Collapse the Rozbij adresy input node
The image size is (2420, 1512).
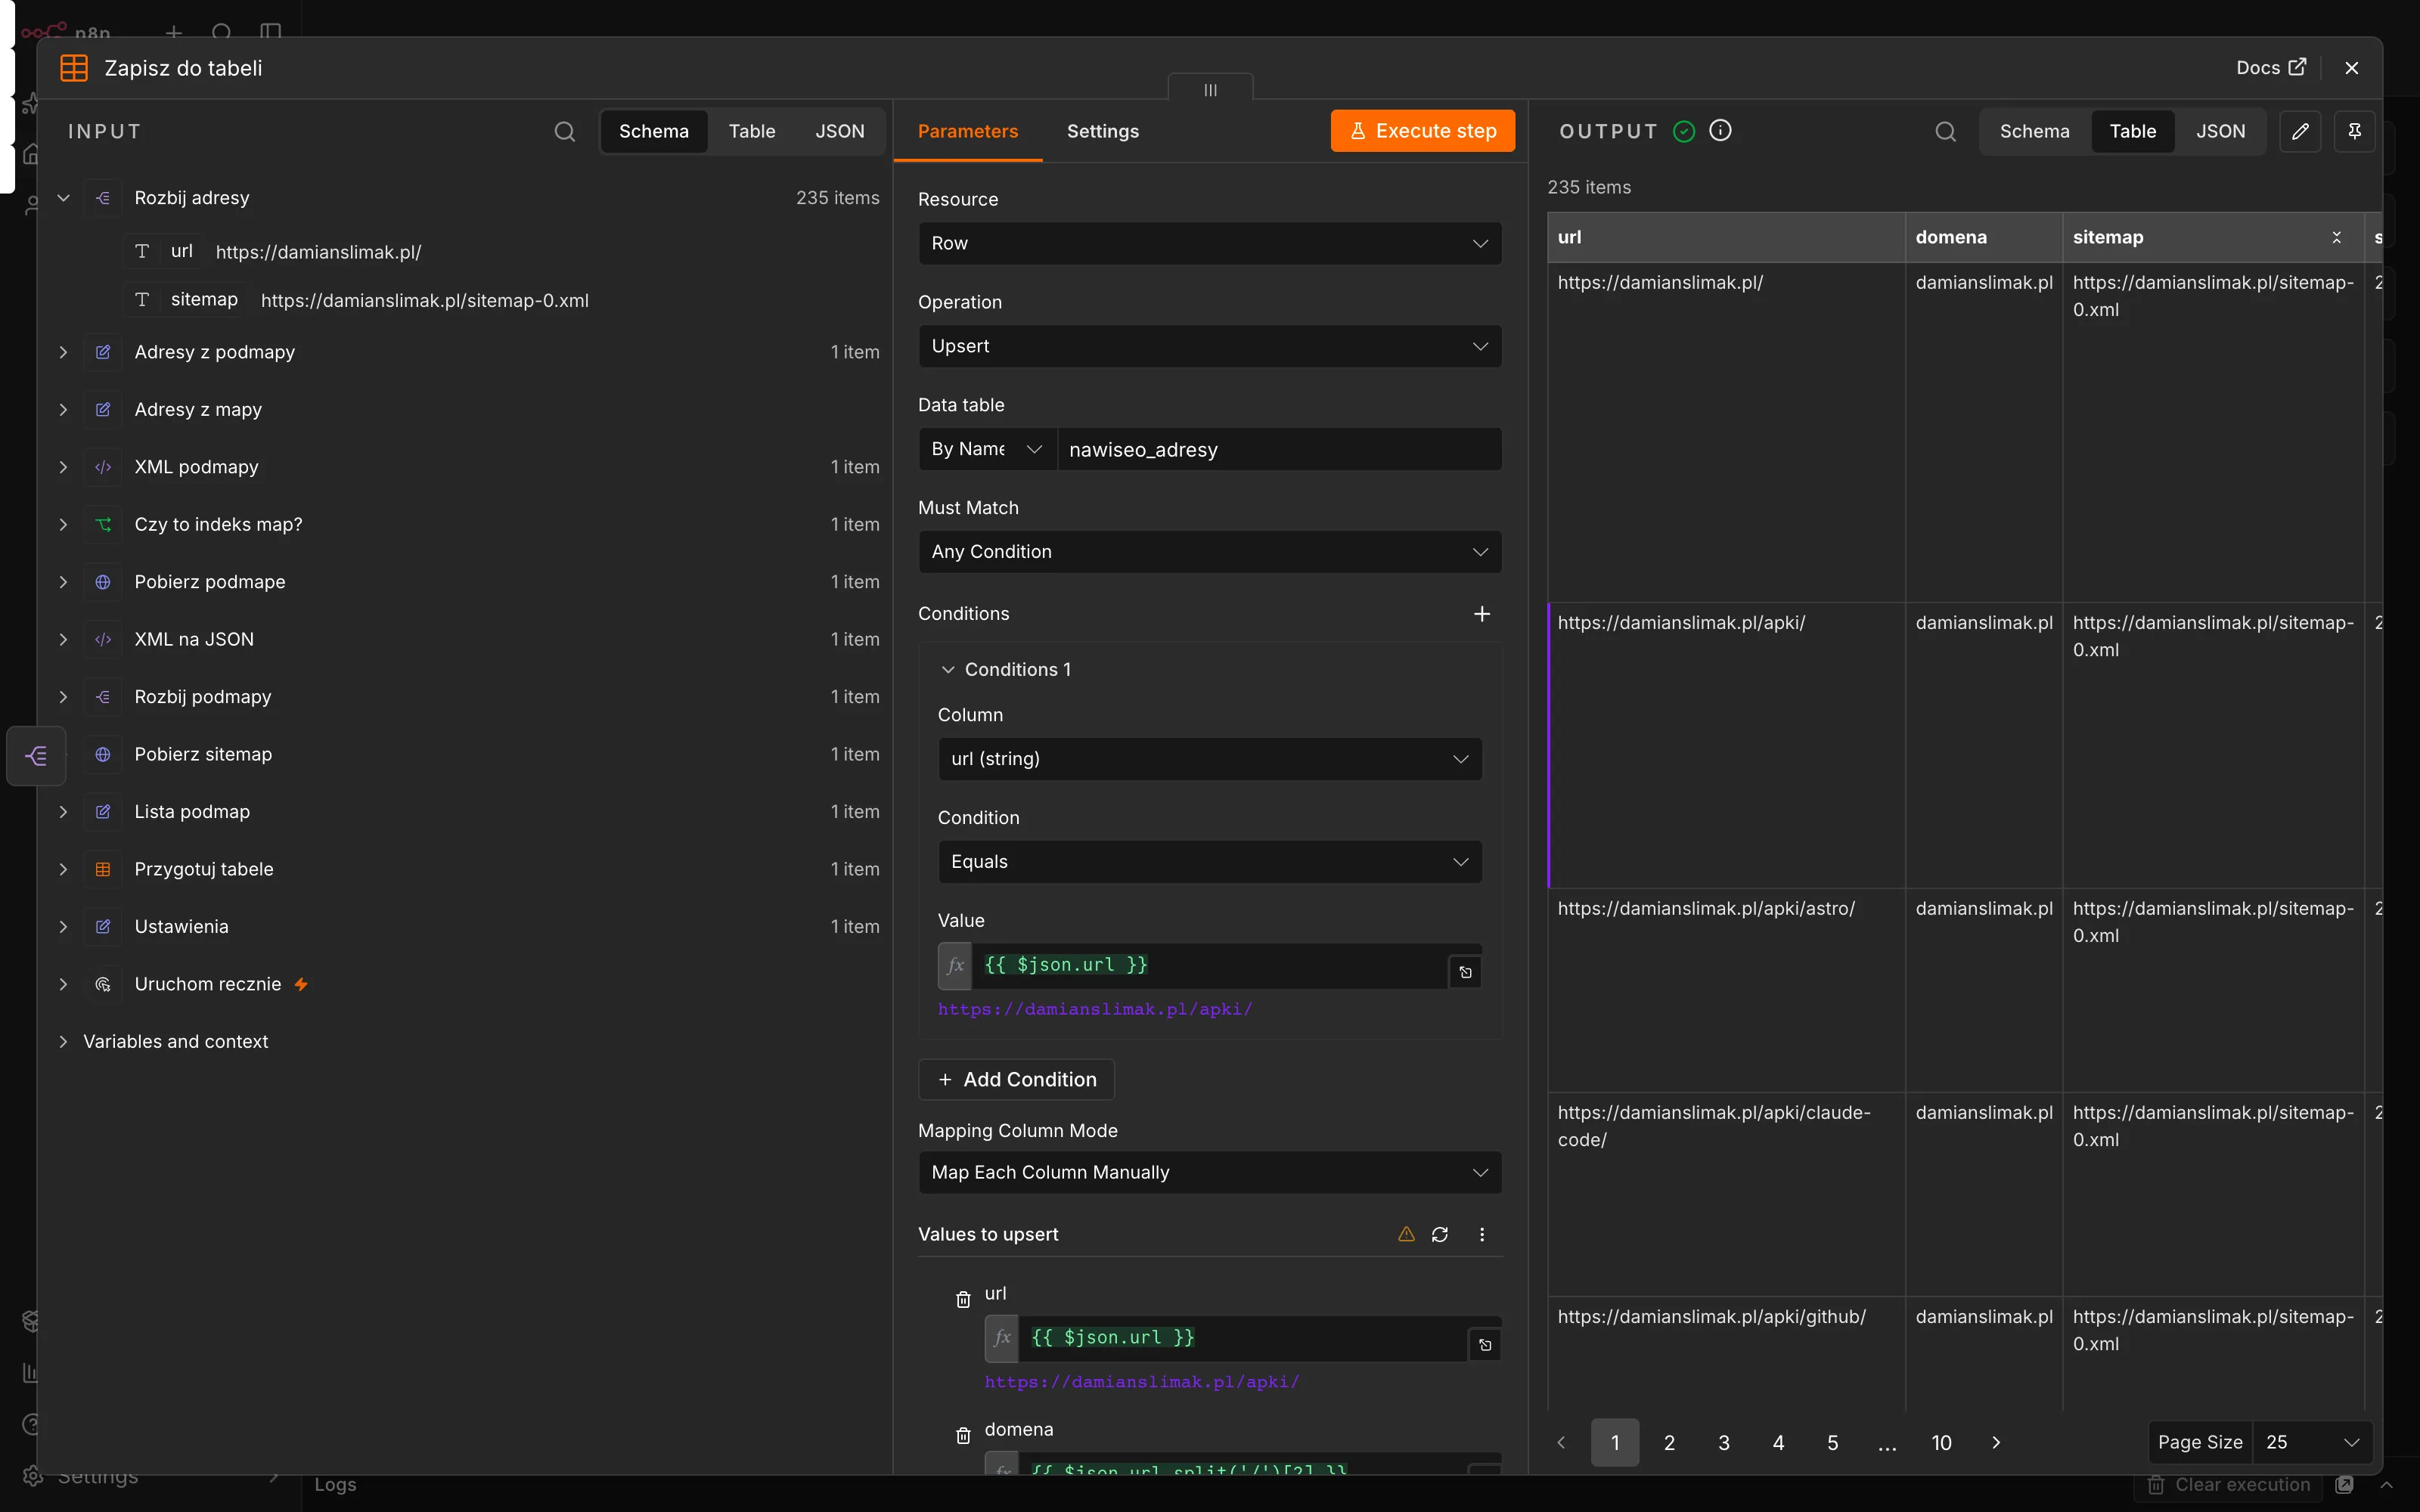click(x=63, y=198)
